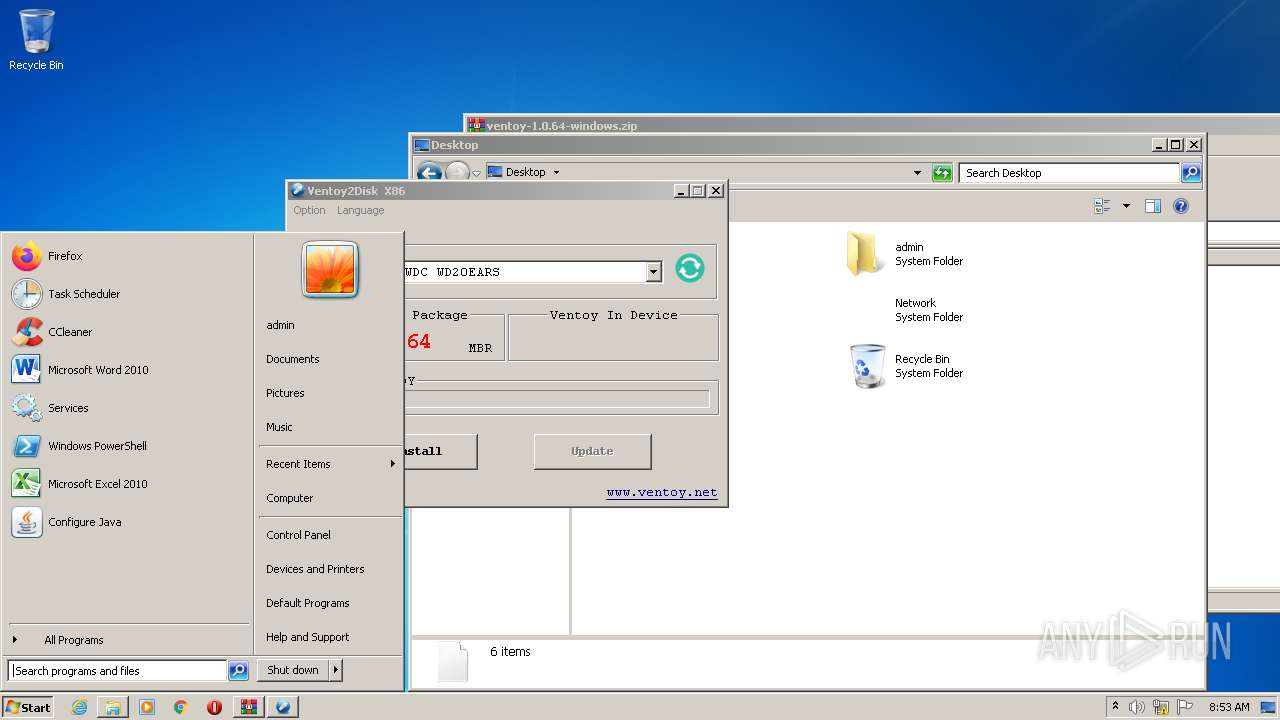Open the device dropdown showing WDC WD20EARS

[653, 272]
